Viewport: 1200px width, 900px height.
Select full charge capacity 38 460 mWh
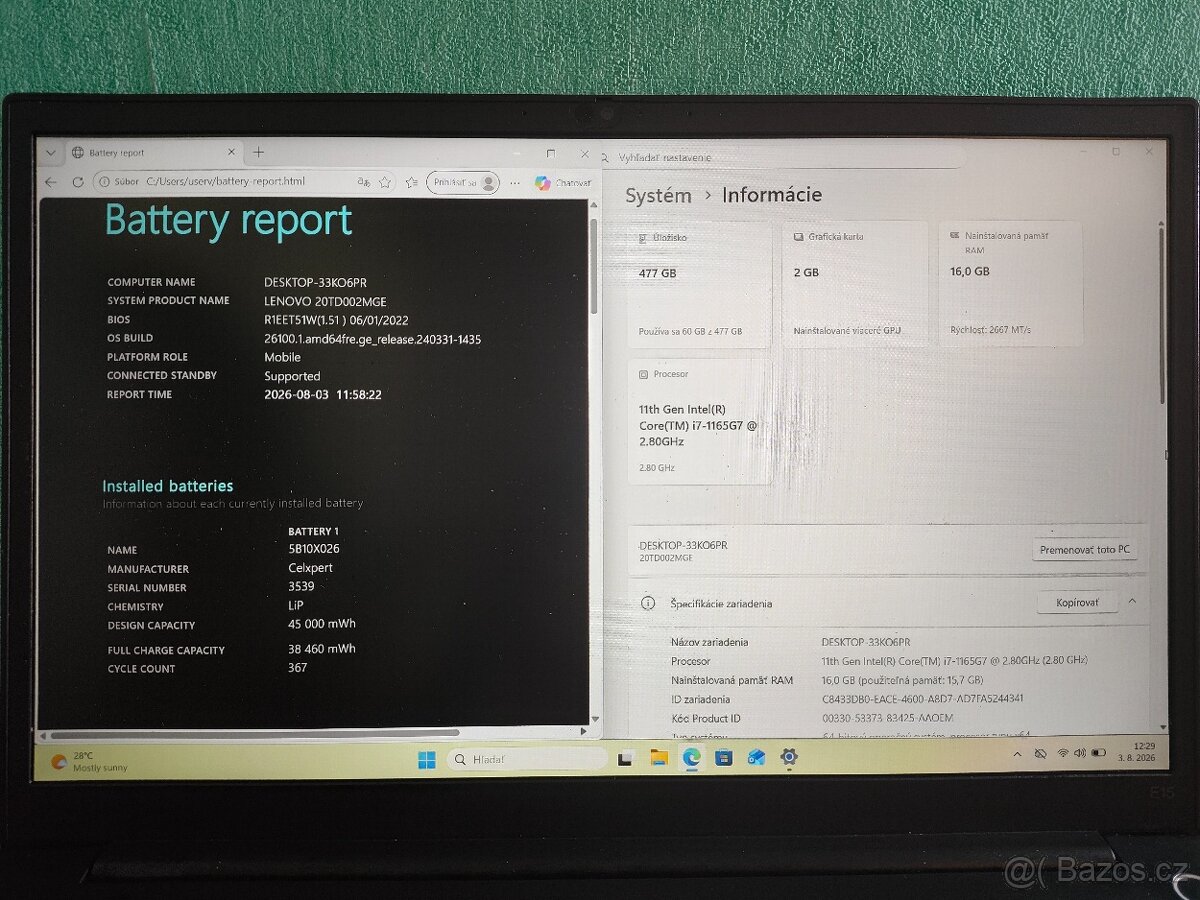coord(322,649)
